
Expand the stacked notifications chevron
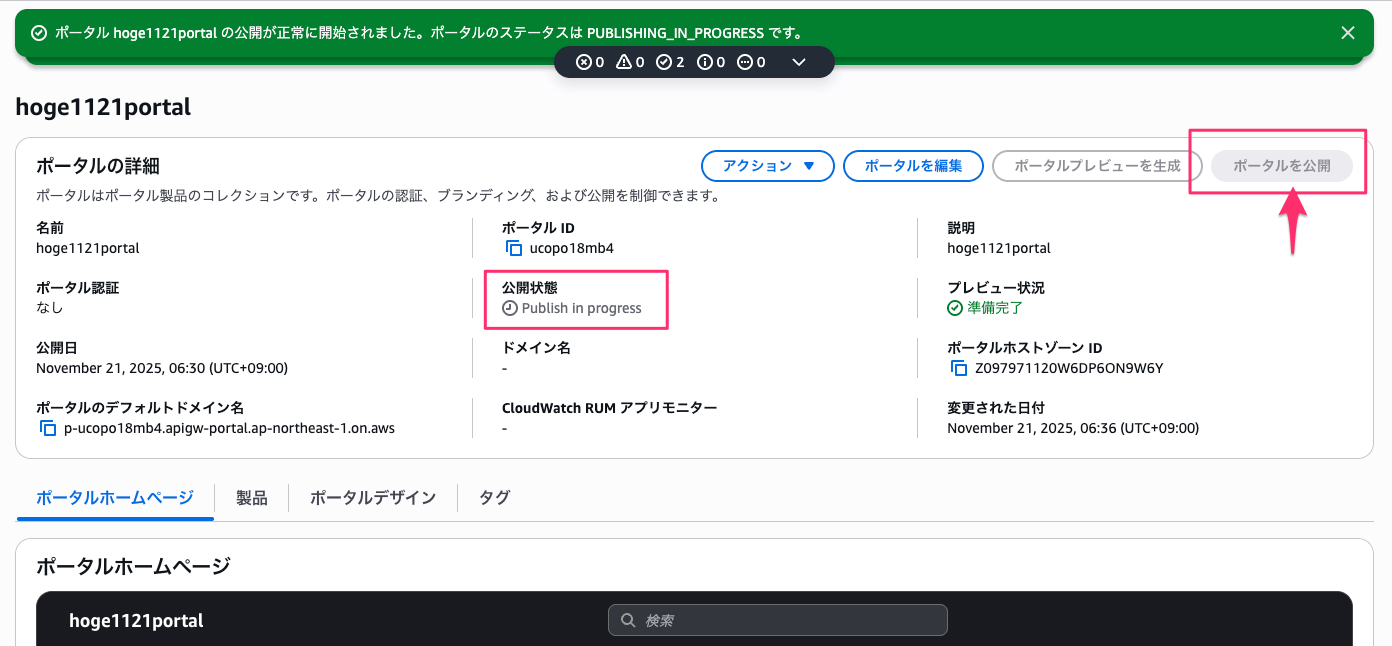(799, 62)
